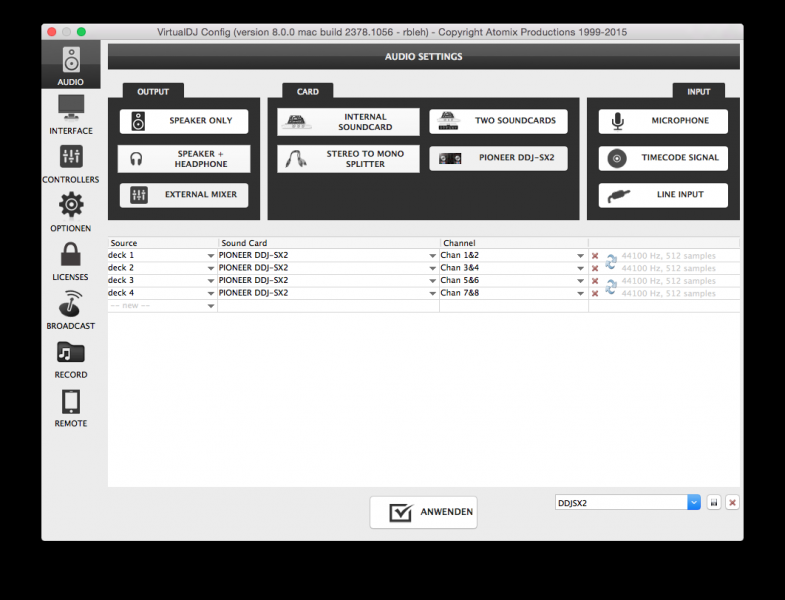Image resolution: width=785 pixels, height=600 pixels.
Task: Open the deck 1 source dropdown
Action: (211, 255)
